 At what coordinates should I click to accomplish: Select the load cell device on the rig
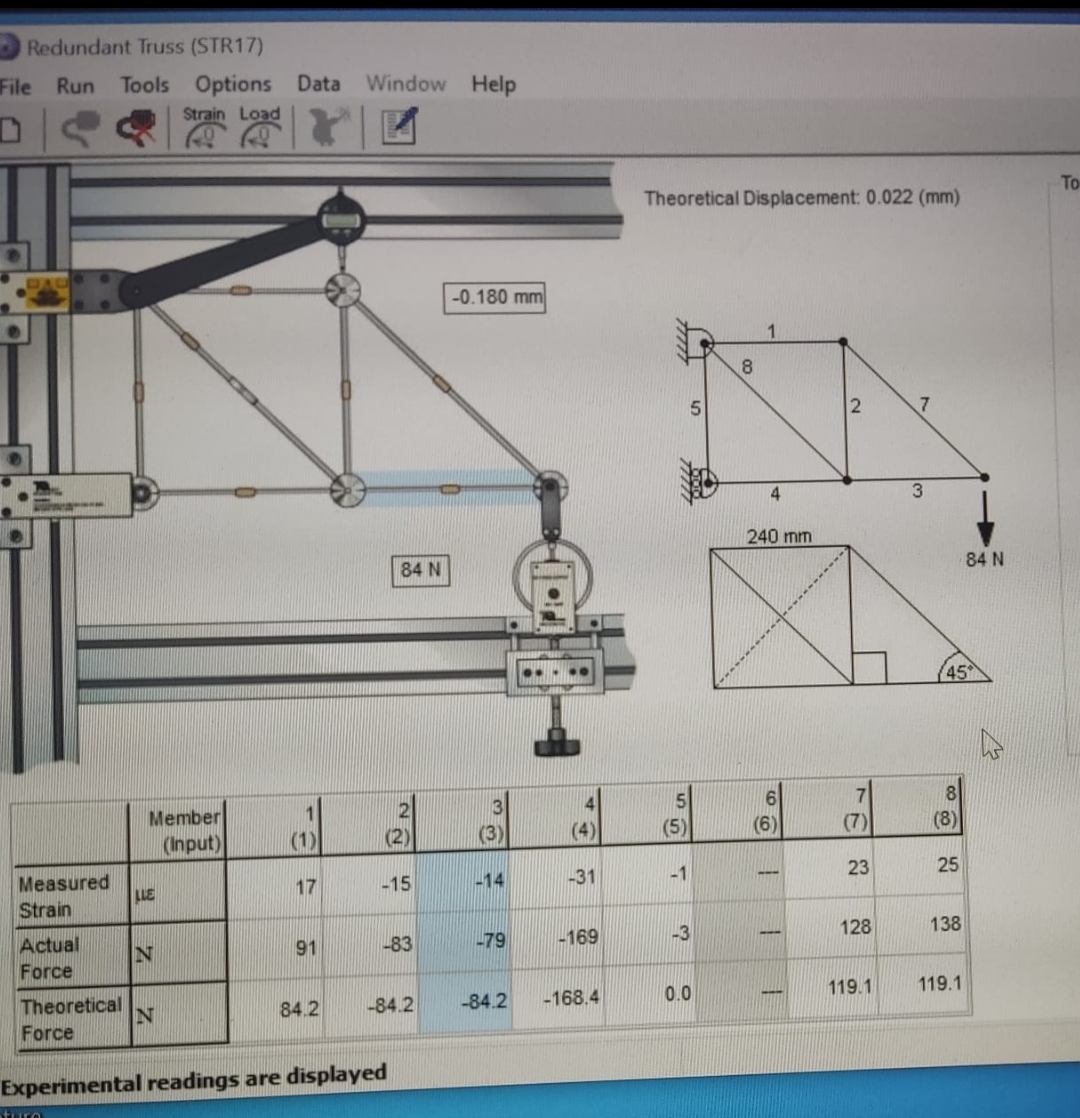[x=553, y=594]
